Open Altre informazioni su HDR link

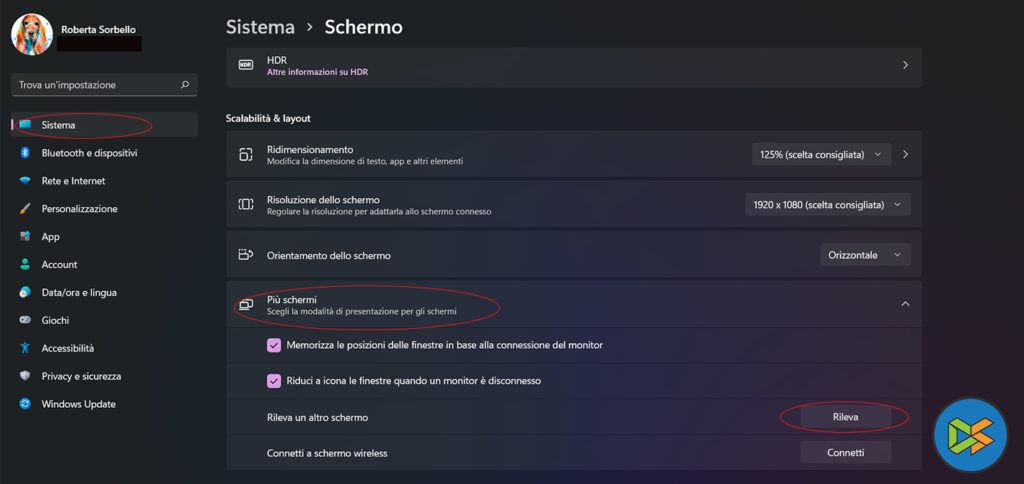pyautogui.click(x=317, y=72)
